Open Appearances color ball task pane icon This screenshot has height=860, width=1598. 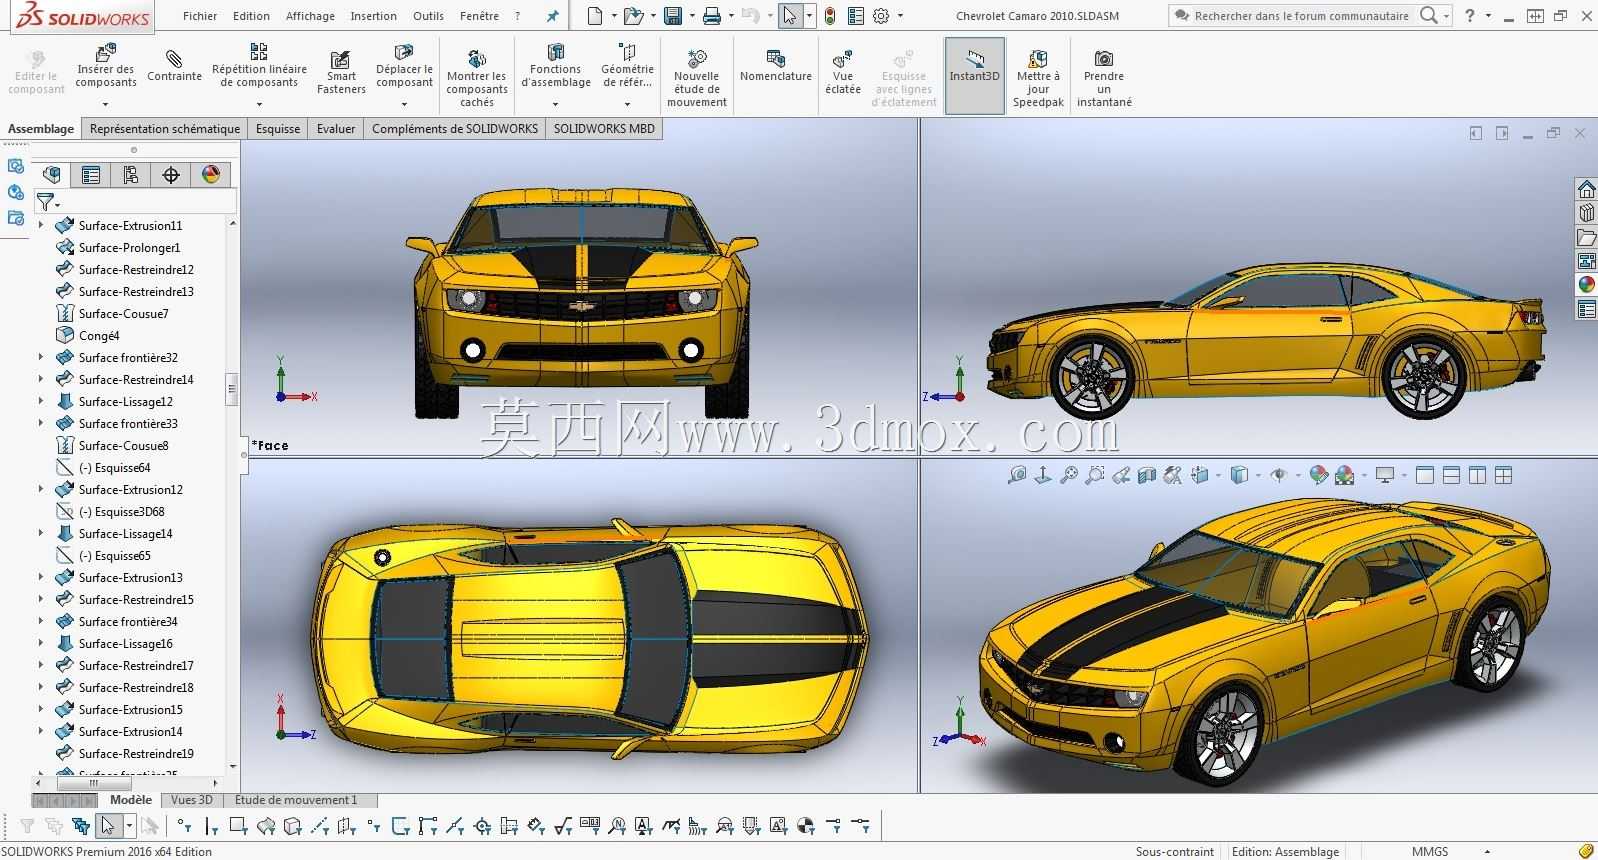pos(1586,285)
